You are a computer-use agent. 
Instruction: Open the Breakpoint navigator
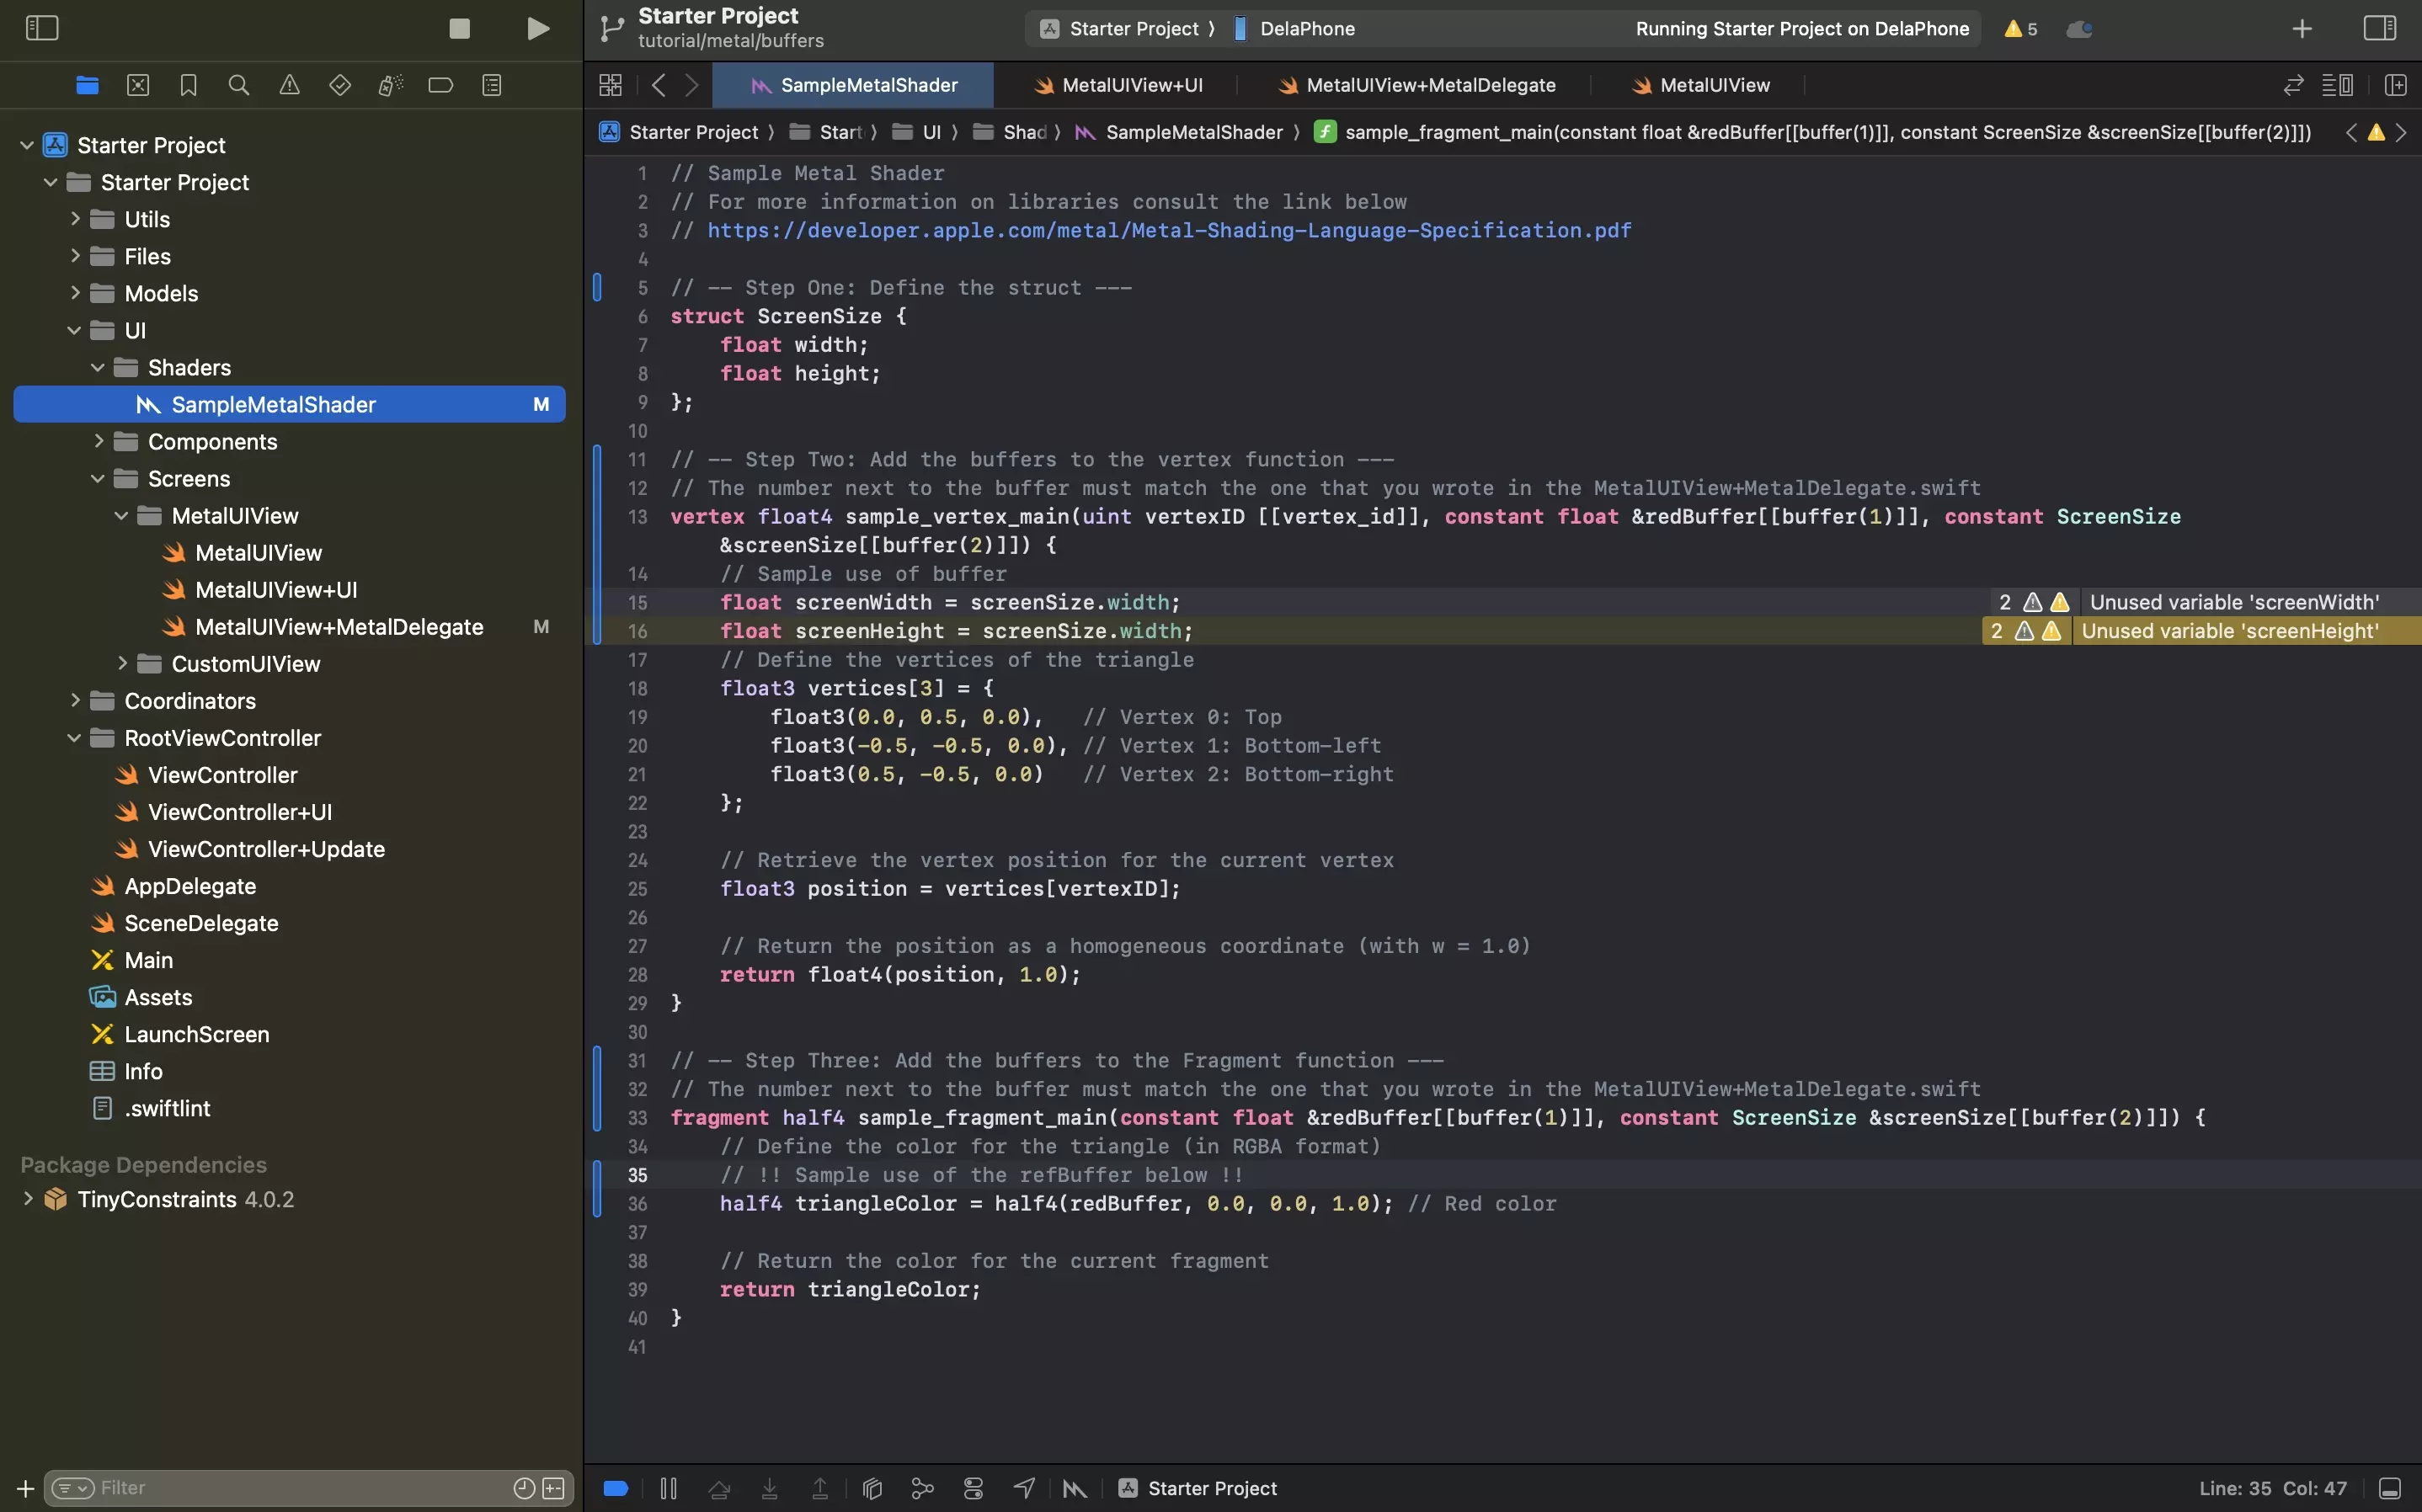coord(441,85)
